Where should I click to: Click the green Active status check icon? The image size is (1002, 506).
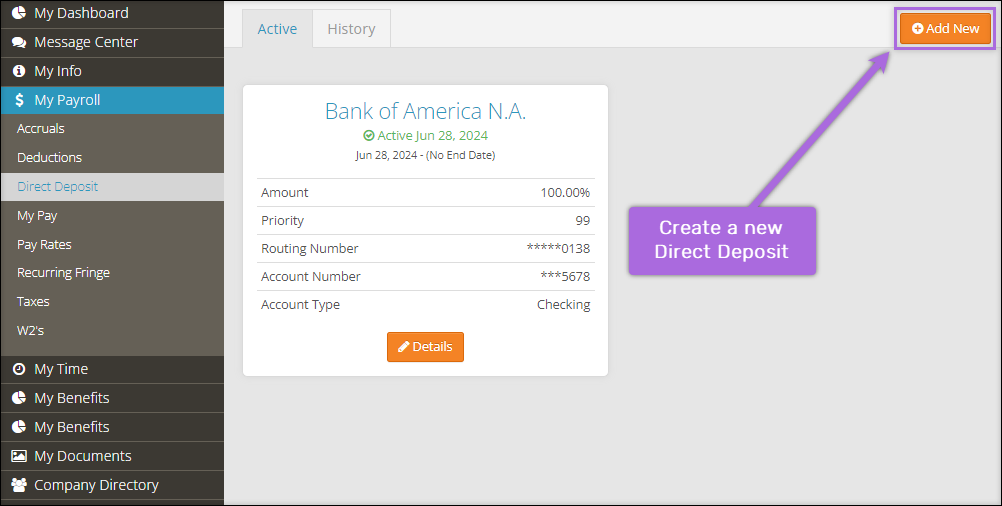tap(369, 136)
